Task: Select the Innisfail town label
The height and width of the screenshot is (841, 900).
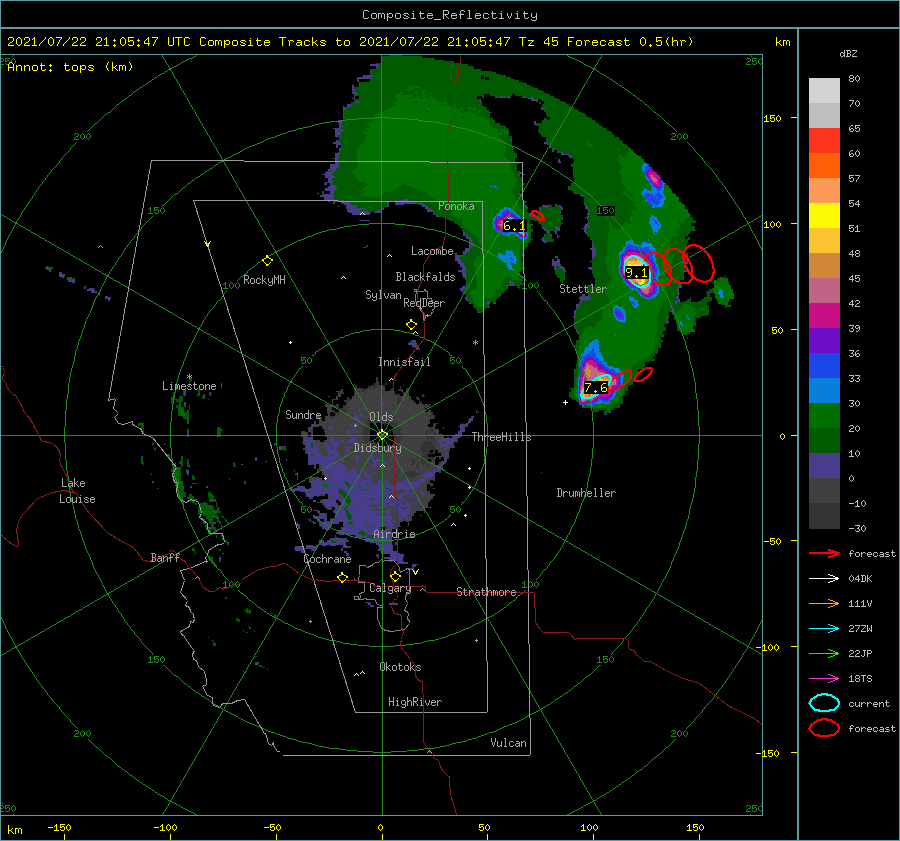Action: point(404,362)
